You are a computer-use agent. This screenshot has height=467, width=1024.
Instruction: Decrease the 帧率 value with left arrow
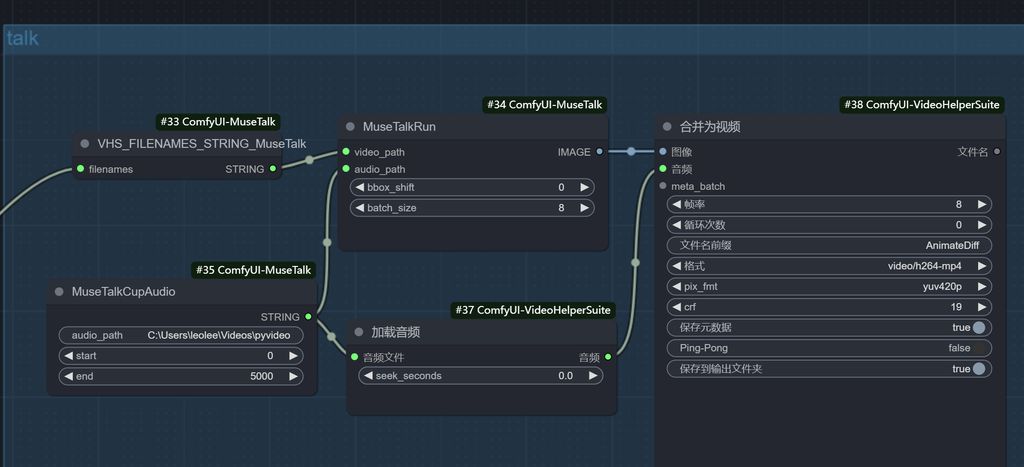coord(675,204)
